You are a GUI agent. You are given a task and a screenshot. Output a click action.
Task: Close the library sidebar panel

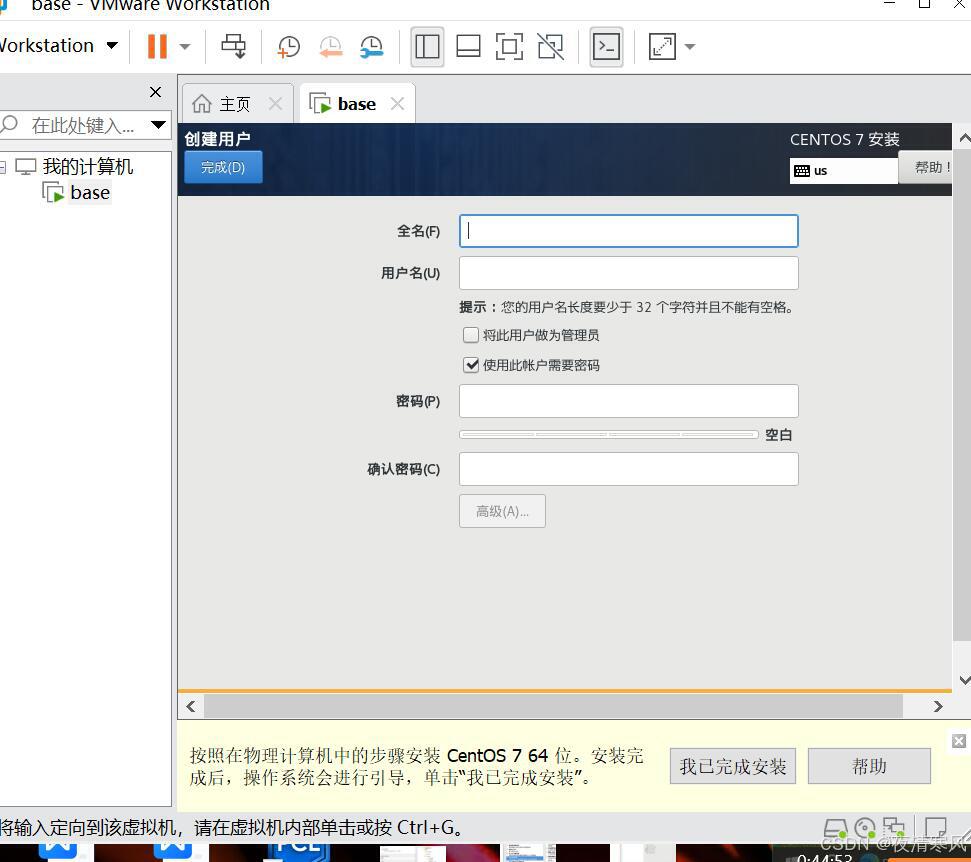click(155, 92)
